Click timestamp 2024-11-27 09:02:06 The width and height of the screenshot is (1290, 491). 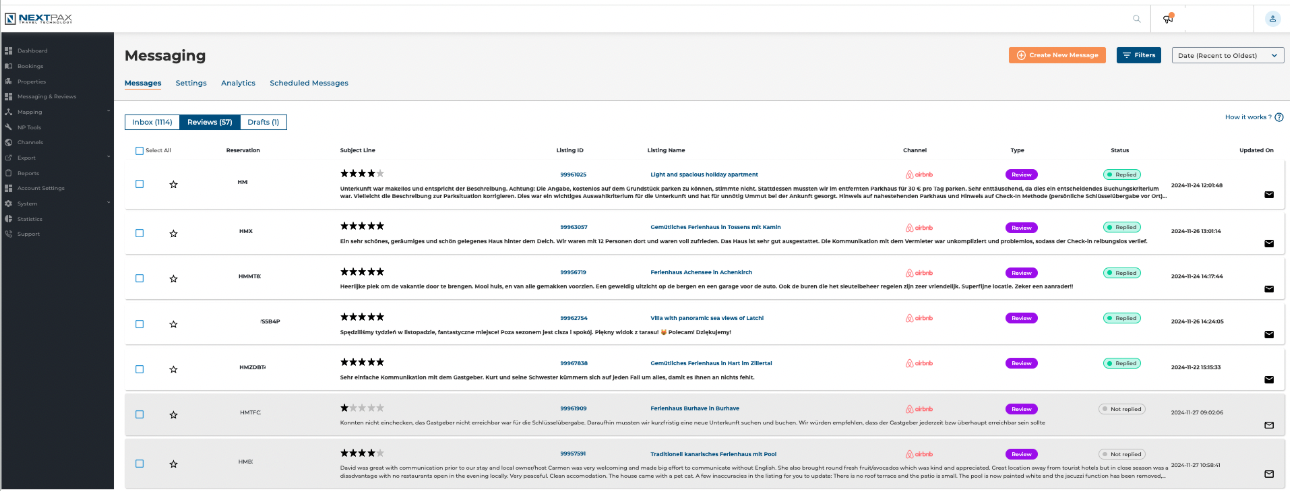[1196, 412]
